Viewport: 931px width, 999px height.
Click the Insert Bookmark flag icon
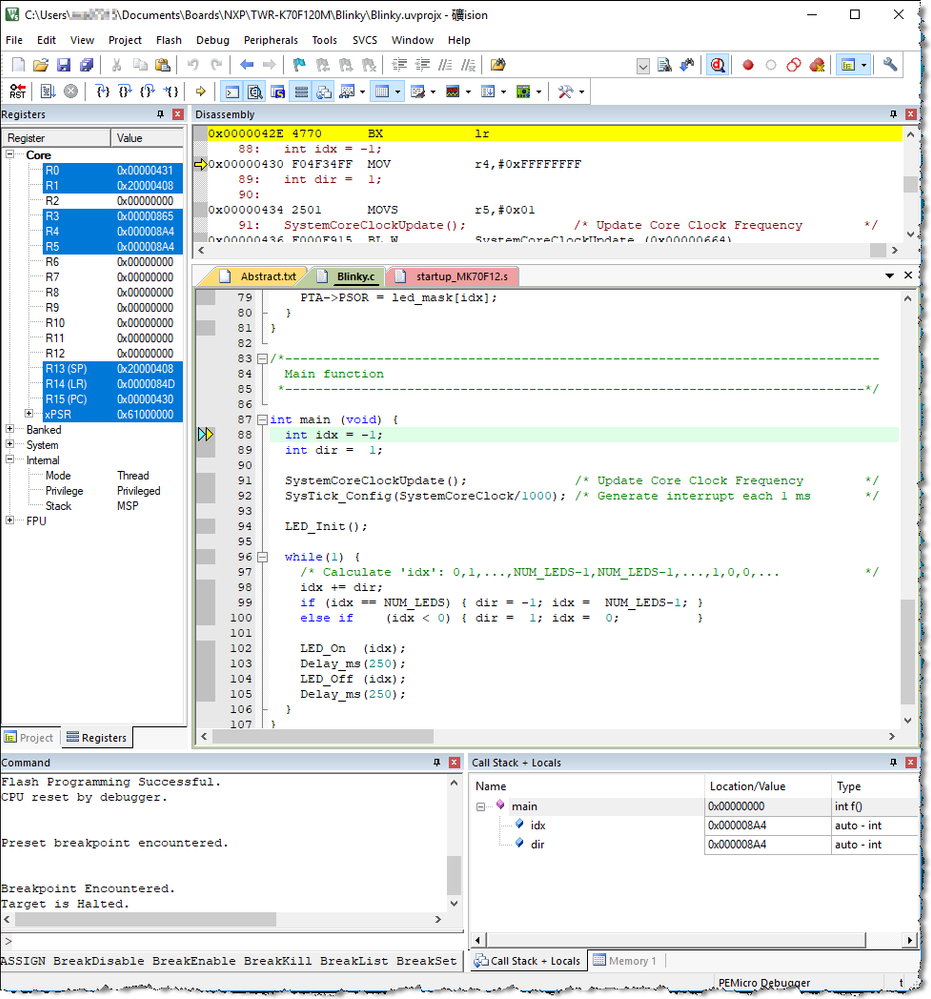coord(299,65)
